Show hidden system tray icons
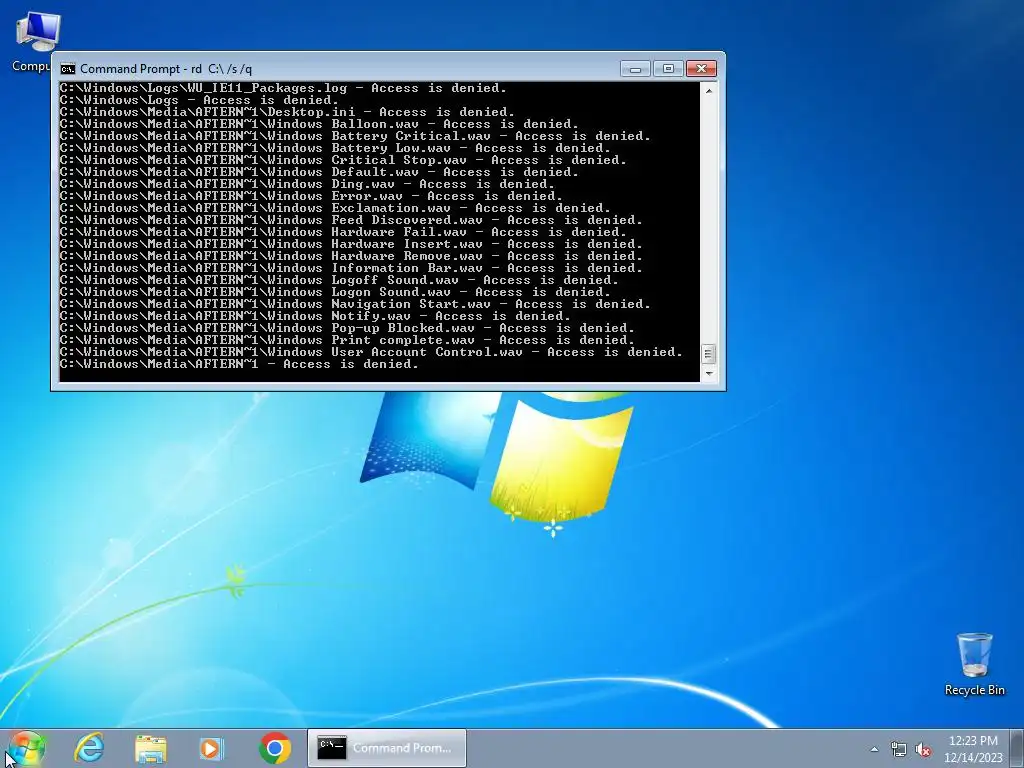This screenshot has width=1024, height=768. click(874, 749)
